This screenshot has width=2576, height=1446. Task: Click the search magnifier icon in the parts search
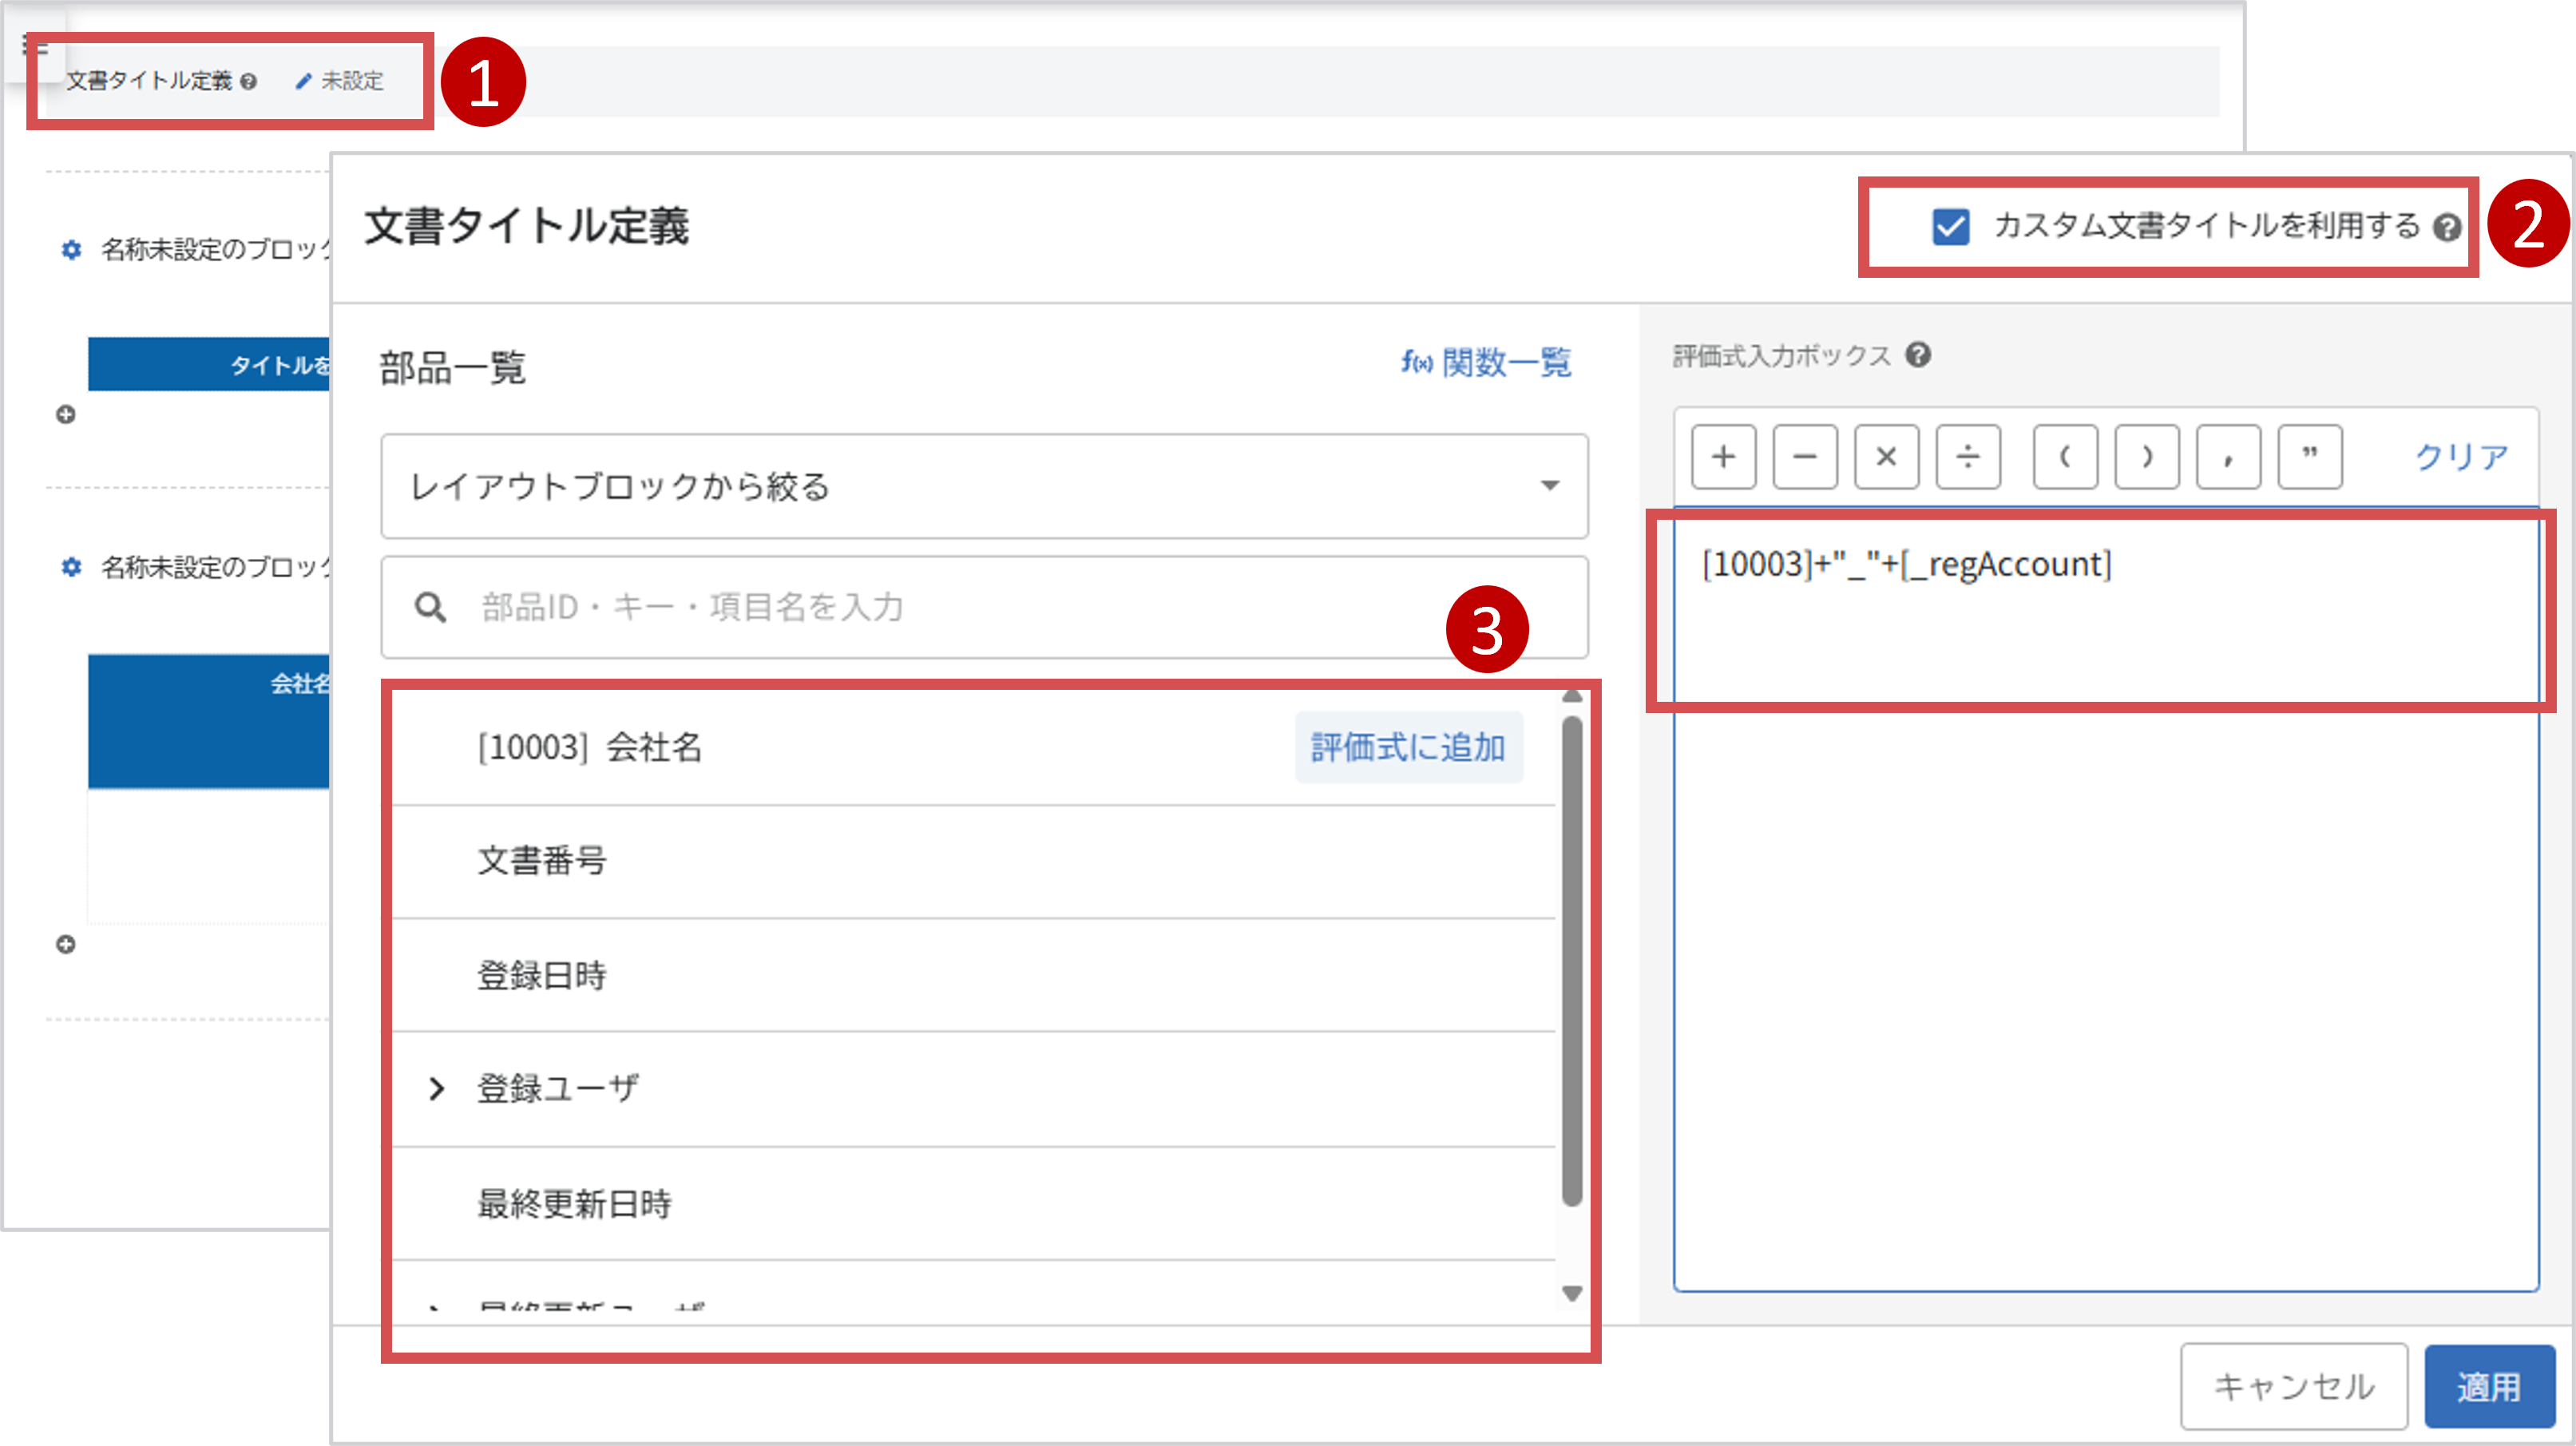(430, 607)
